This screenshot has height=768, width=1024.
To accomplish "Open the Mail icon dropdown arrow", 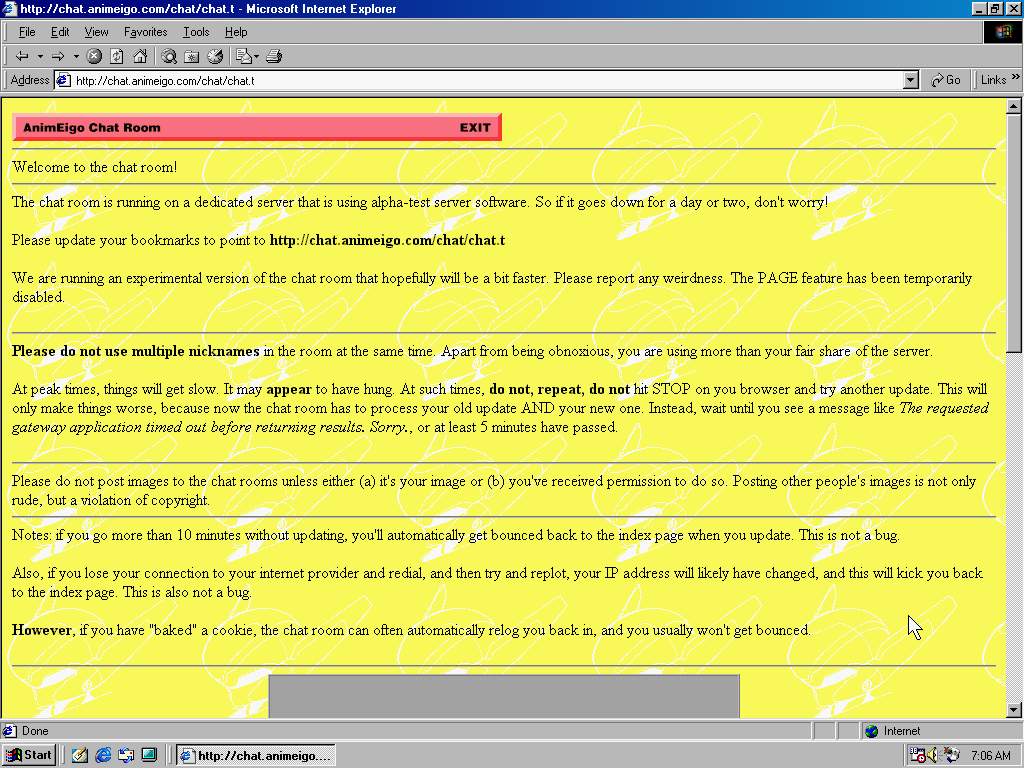I will click(x=256, y=56).
